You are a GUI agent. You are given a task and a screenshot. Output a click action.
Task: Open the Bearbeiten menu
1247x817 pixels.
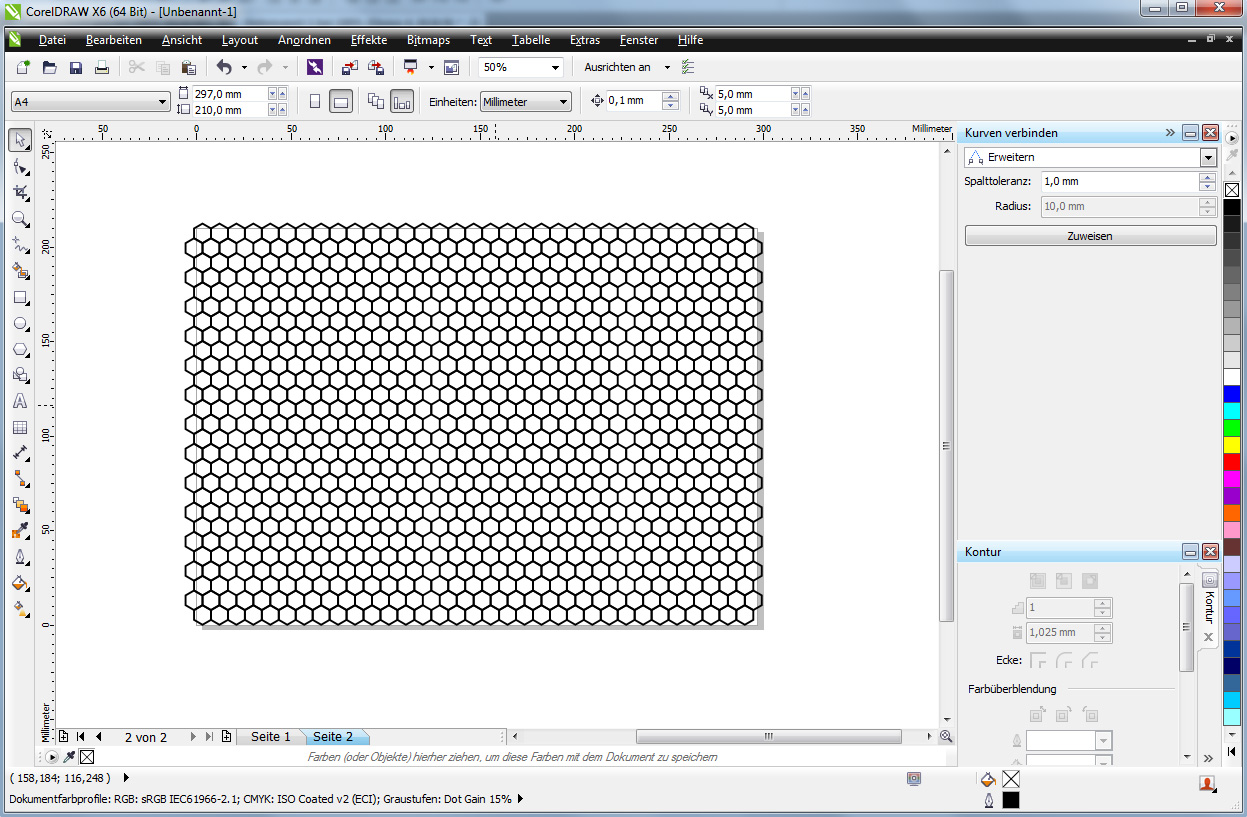point(114,40)
